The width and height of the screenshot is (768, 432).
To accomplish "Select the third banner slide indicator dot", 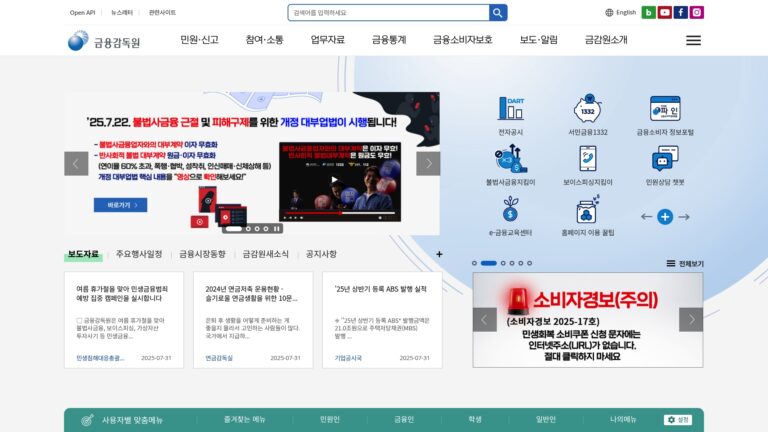I will 257,229.
